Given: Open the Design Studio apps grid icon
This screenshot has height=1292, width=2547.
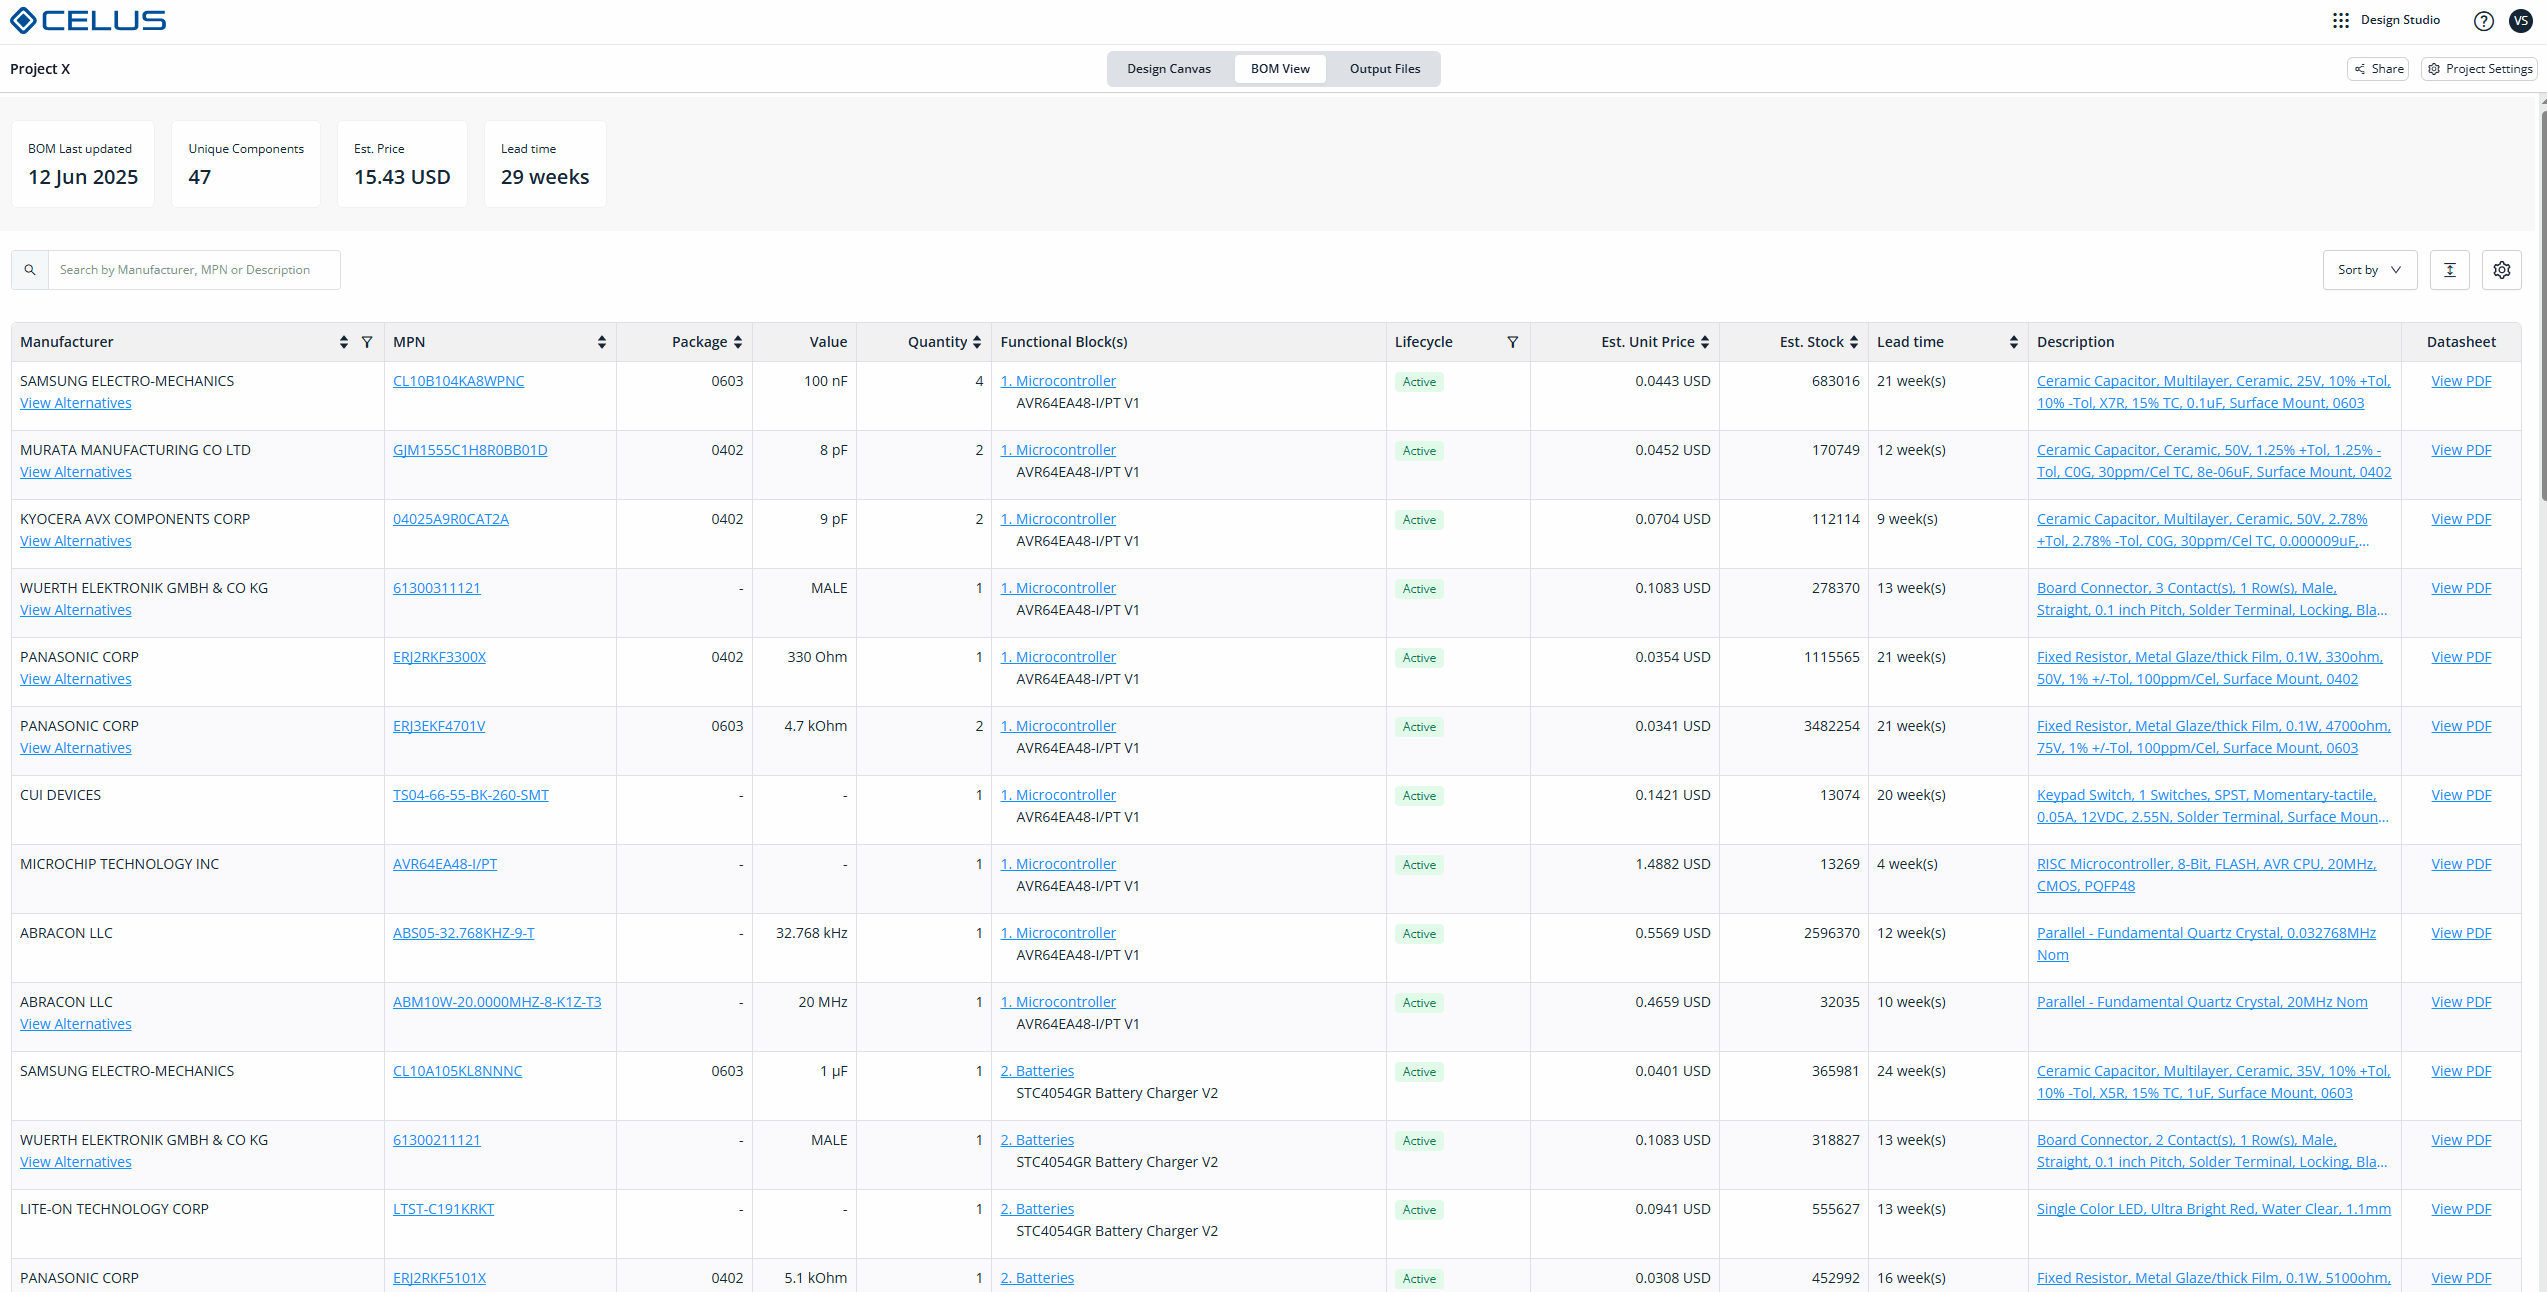Looking at the screenshot, I should [x=2340, y=20].
